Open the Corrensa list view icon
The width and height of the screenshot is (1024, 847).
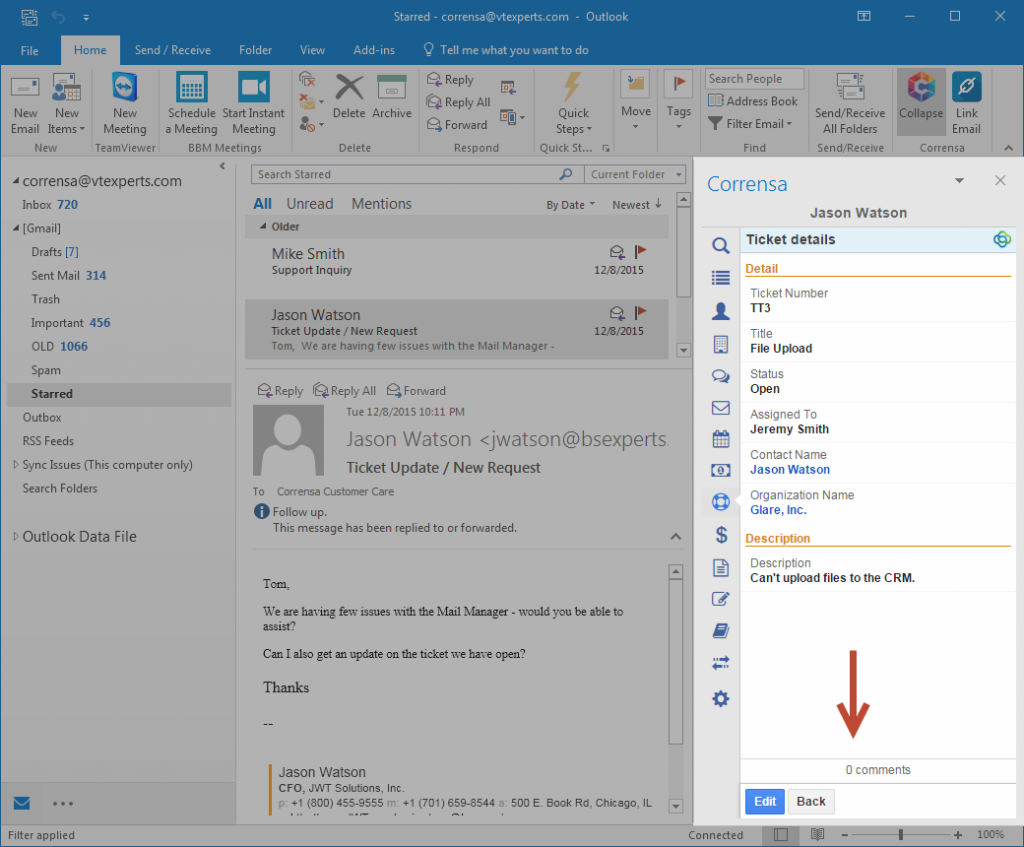click(720, 278)
